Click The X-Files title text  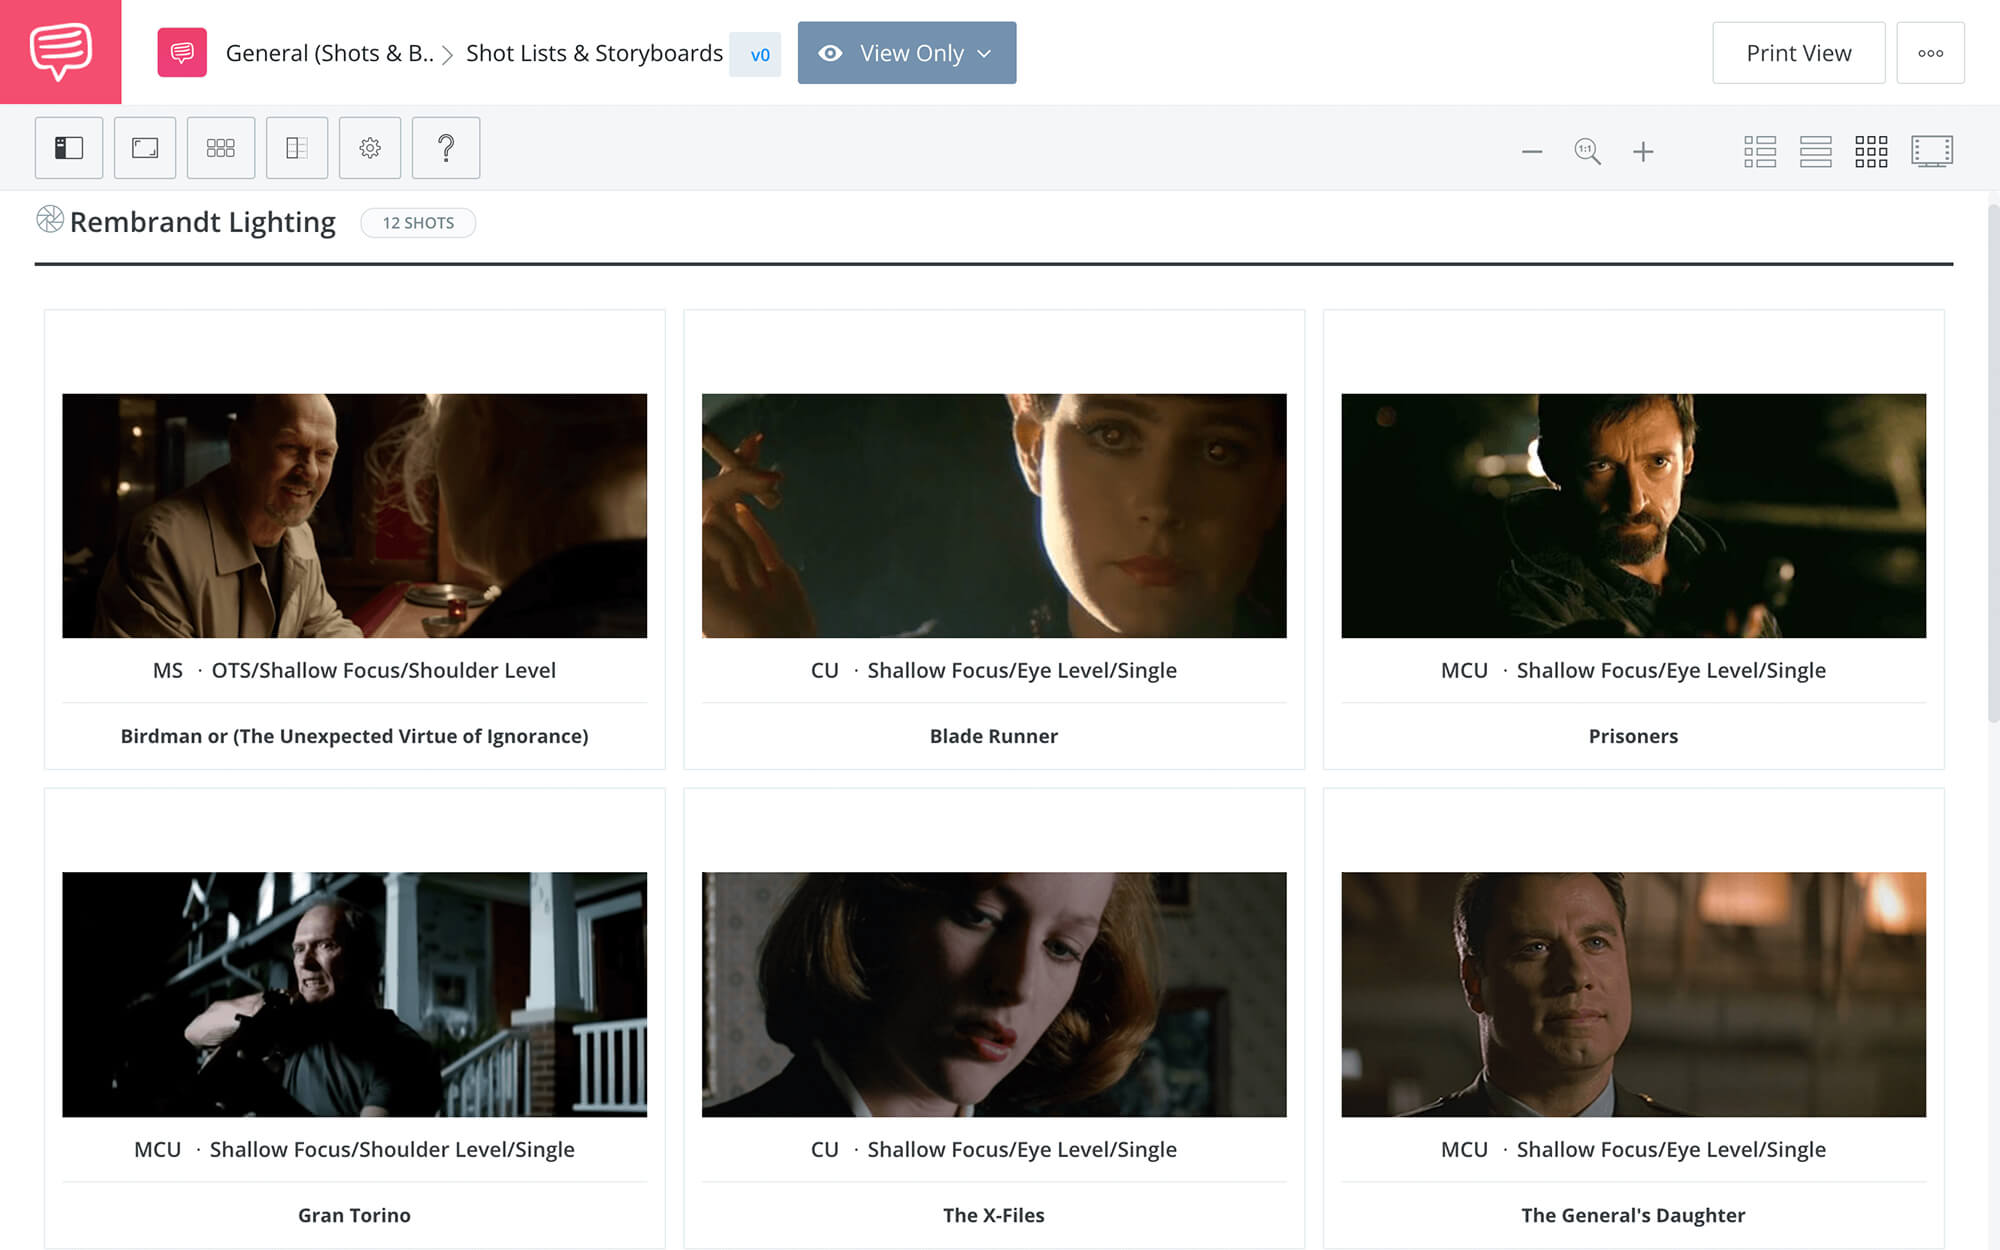click(994, 1215)
